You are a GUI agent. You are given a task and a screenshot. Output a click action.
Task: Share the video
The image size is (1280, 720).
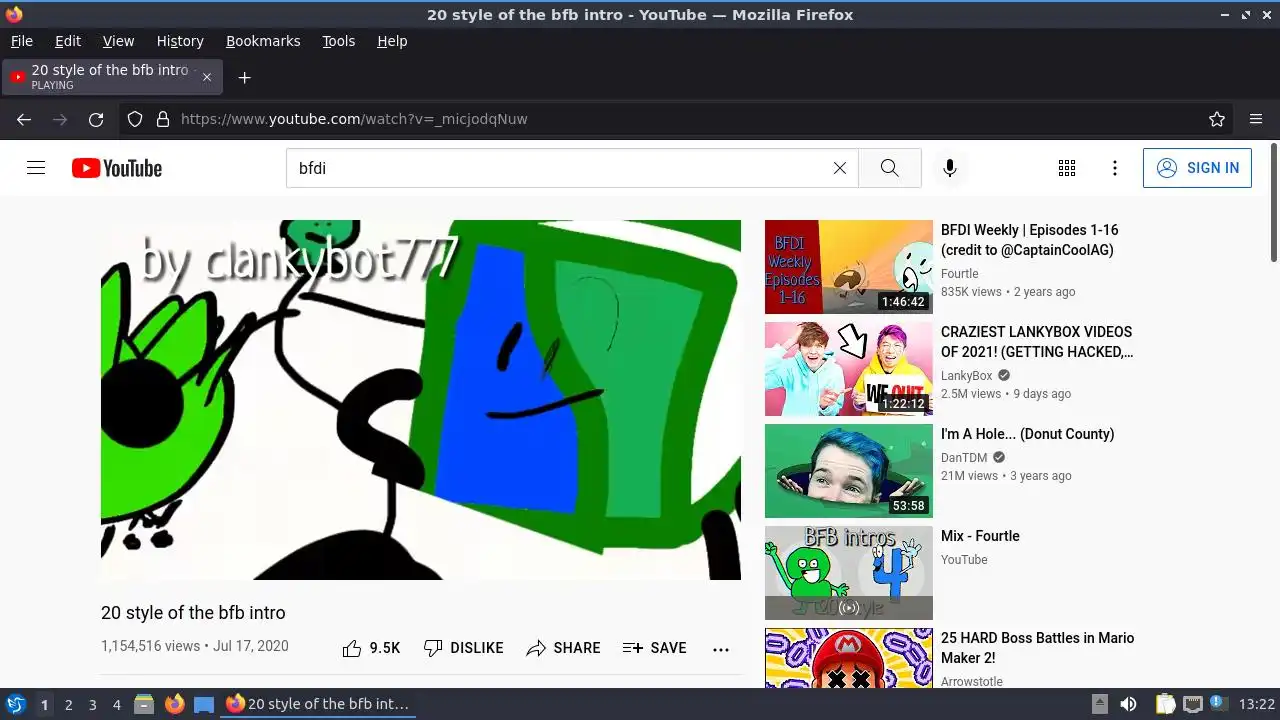pos(563,648)
